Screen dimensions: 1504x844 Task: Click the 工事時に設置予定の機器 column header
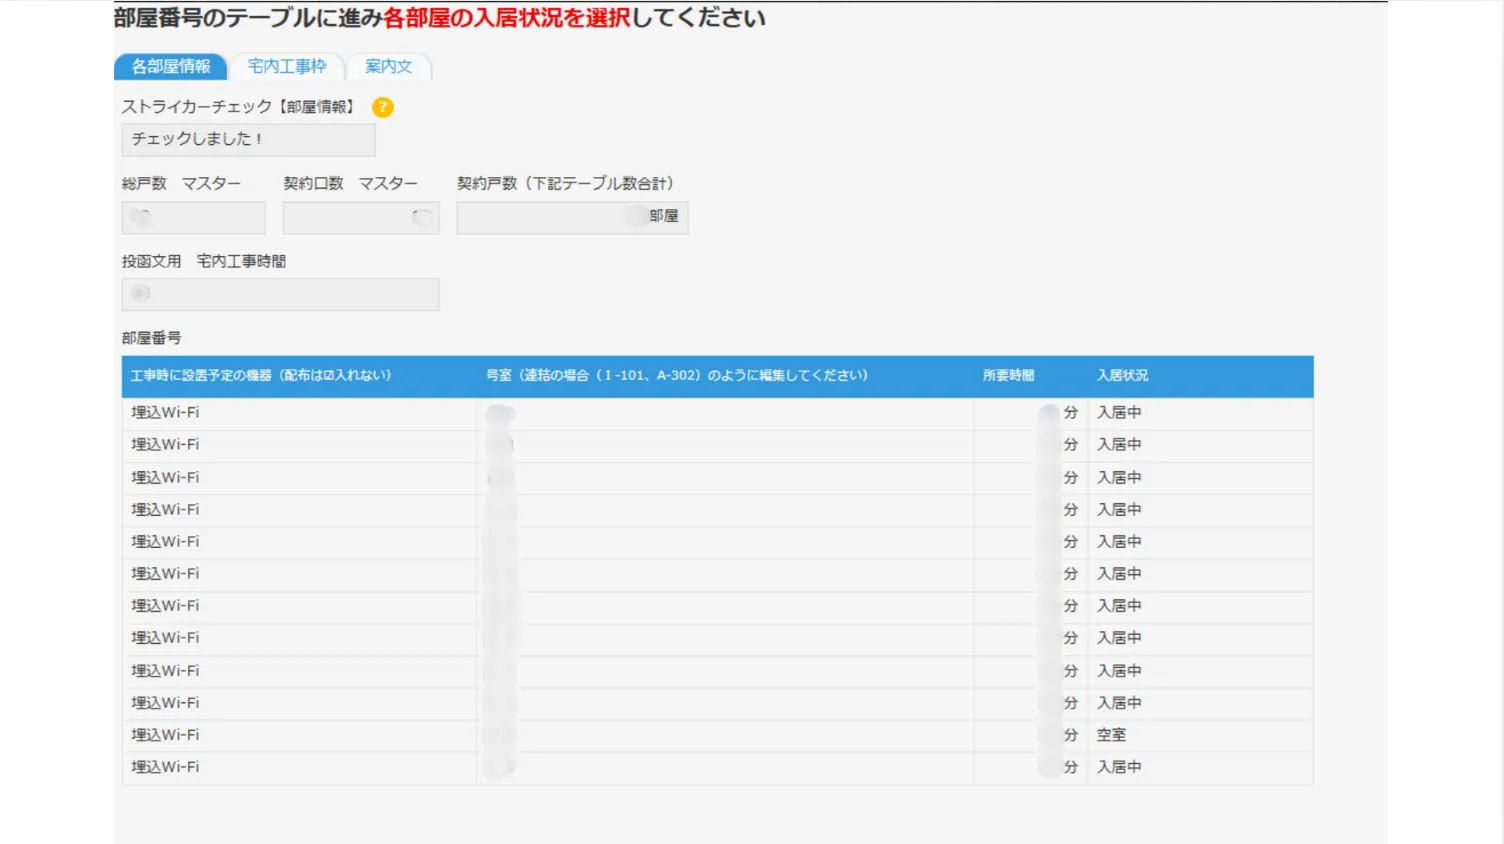[x=261, y=376]
